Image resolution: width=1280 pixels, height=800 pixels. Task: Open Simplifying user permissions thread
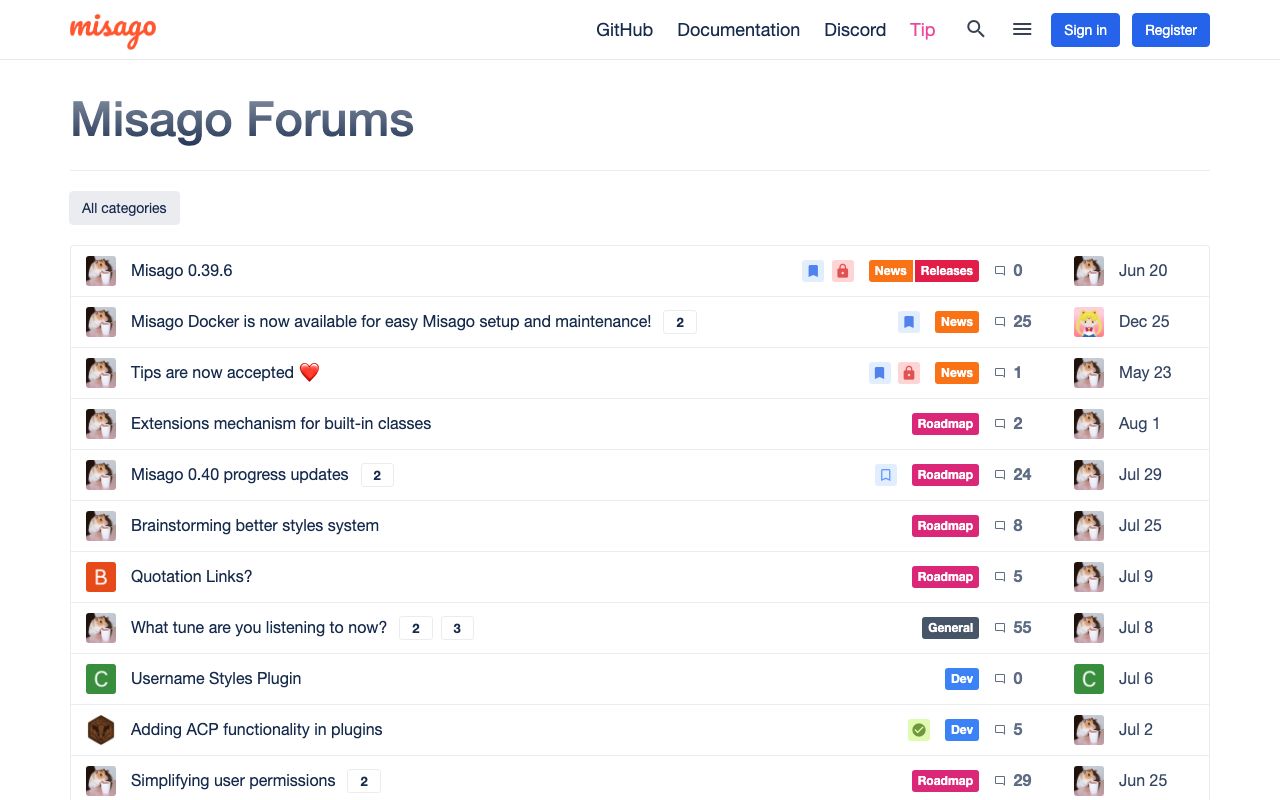coord(233,781)
